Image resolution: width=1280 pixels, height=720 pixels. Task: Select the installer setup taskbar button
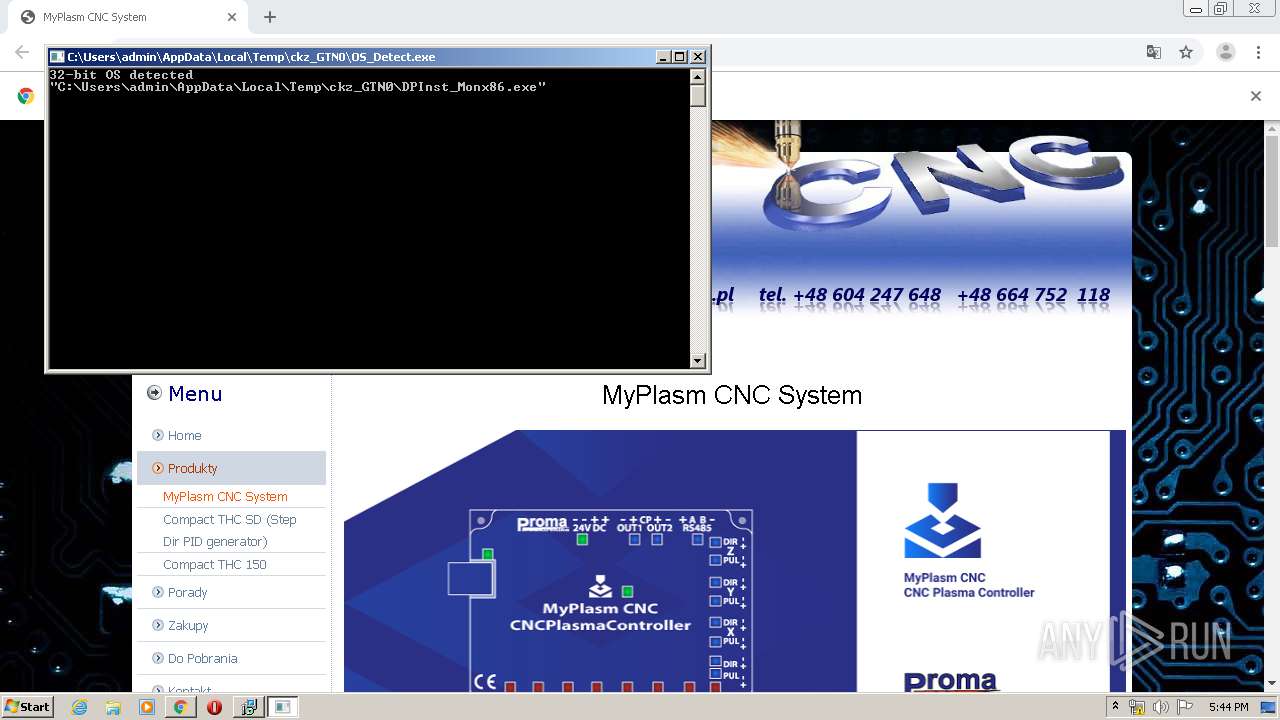(248, 707)
